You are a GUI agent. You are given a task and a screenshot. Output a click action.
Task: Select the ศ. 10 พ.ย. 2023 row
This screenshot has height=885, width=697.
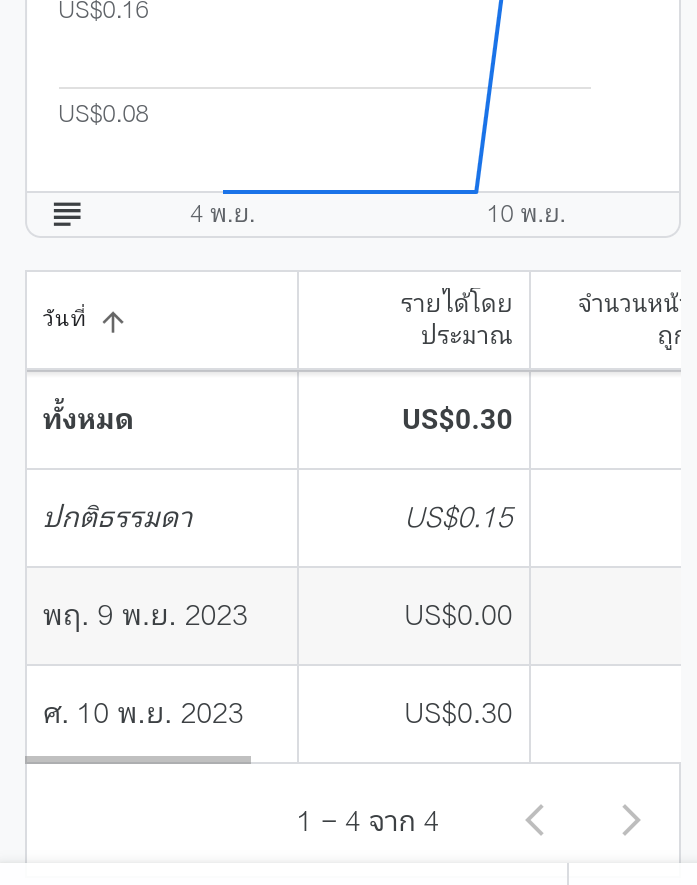pyautogui.click(x=353, y=713)
